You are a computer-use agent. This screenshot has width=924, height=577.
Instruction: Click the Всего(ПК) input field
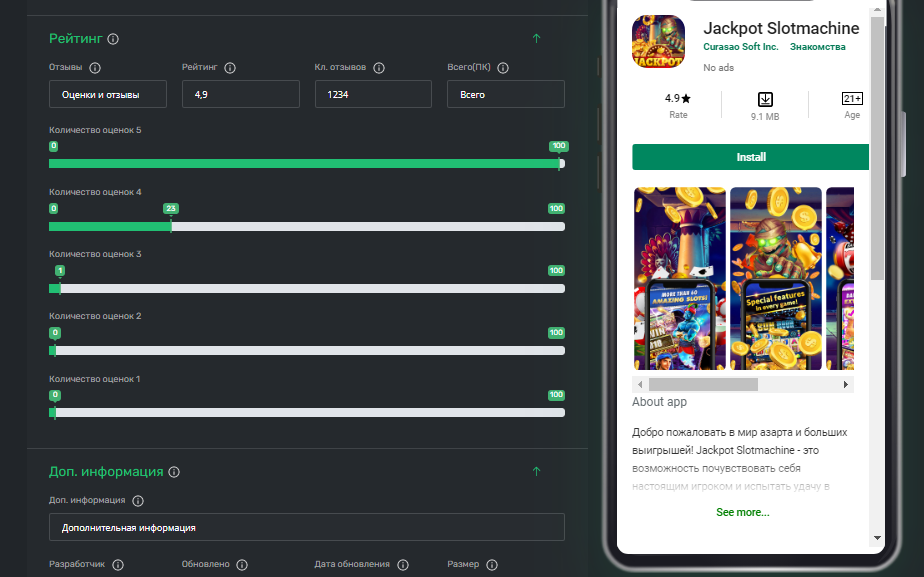click(x=506, y=94)
